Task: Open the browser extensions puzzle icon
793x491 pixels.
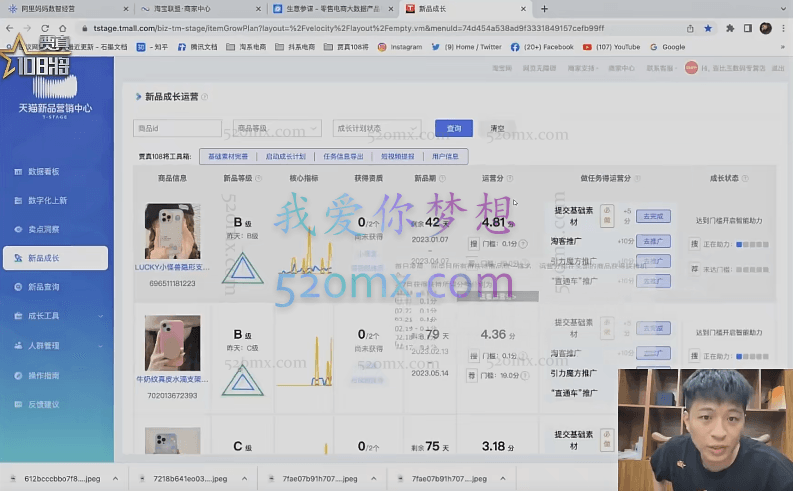Action: tap(730, 28)
